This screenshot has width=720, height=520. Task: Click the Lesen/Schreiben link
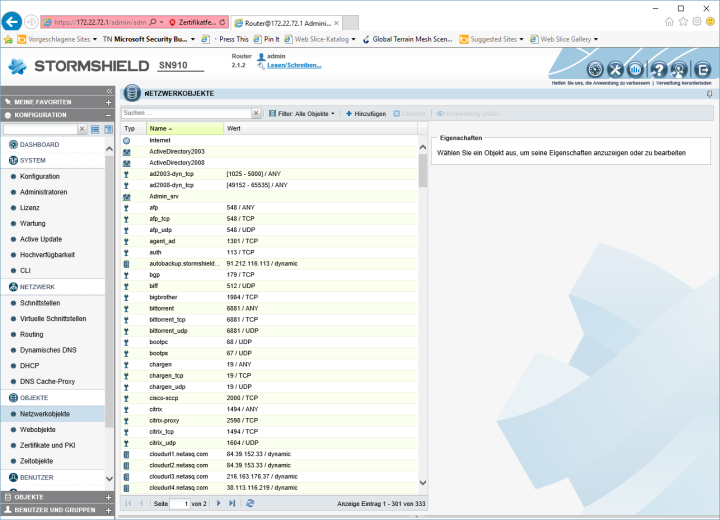pos(294,65)
